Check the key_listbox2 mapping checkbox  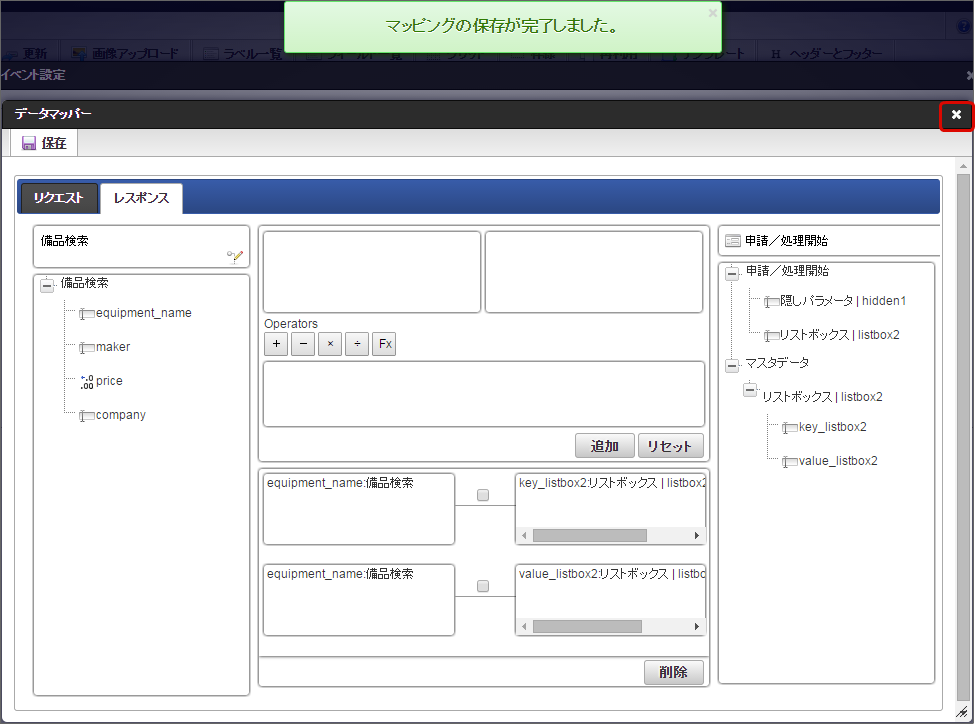coord(483,495)
